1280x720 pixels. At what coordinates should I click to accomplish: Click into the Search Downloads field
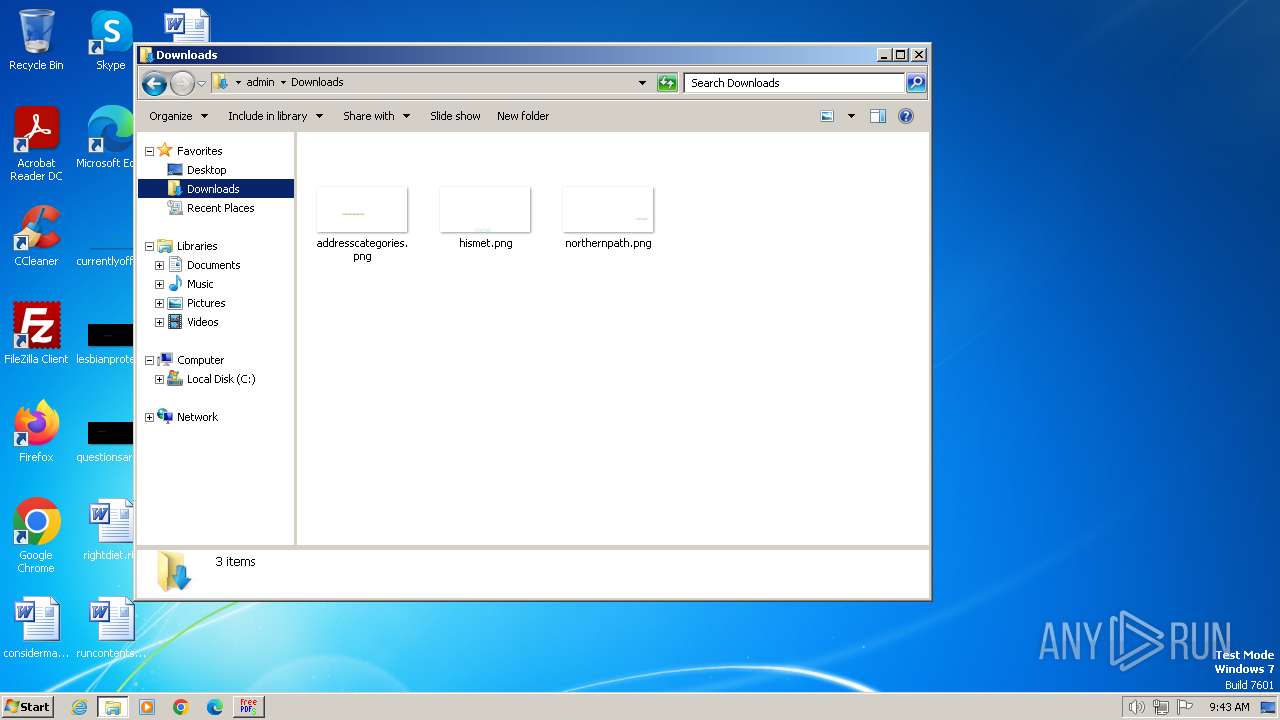click(x=795, y=83)
